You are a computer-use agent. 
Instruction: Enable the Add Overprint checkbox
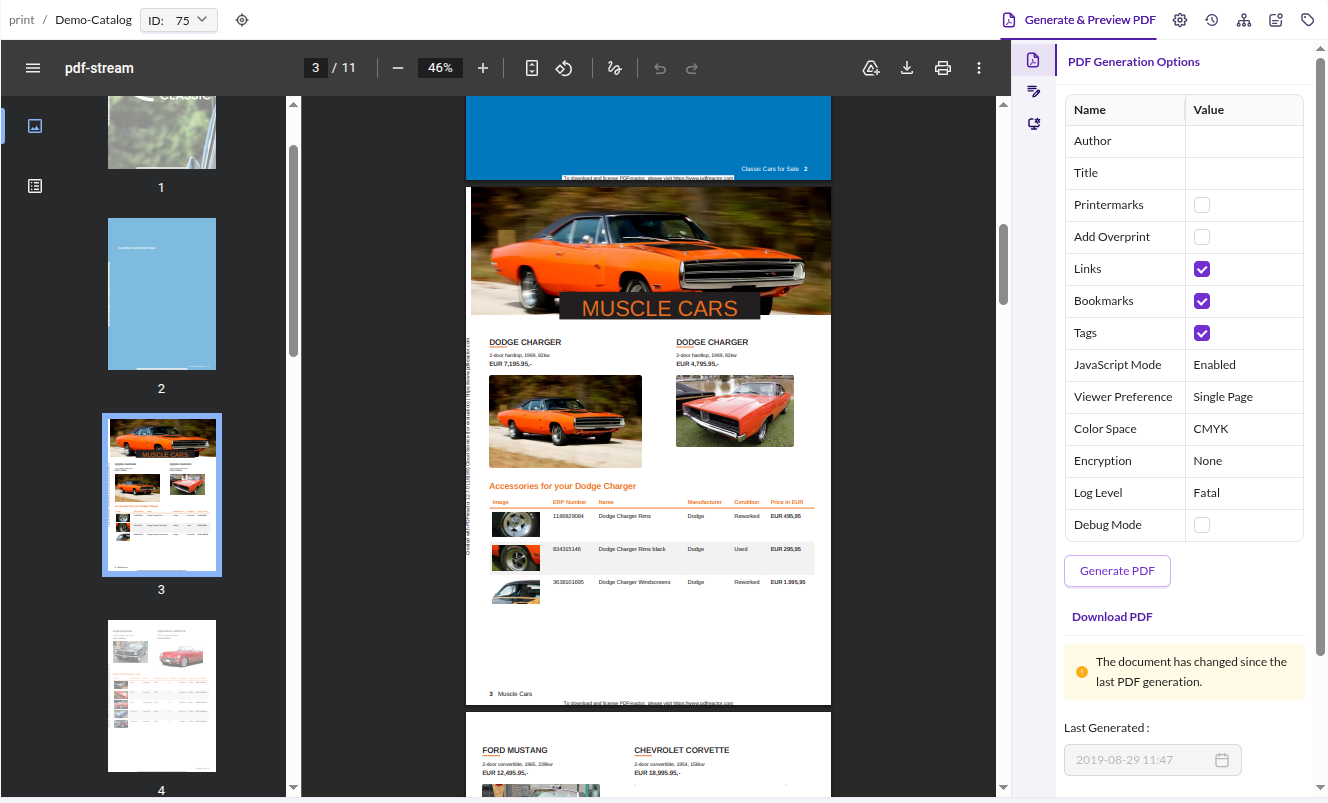(x=1202, y=237)
